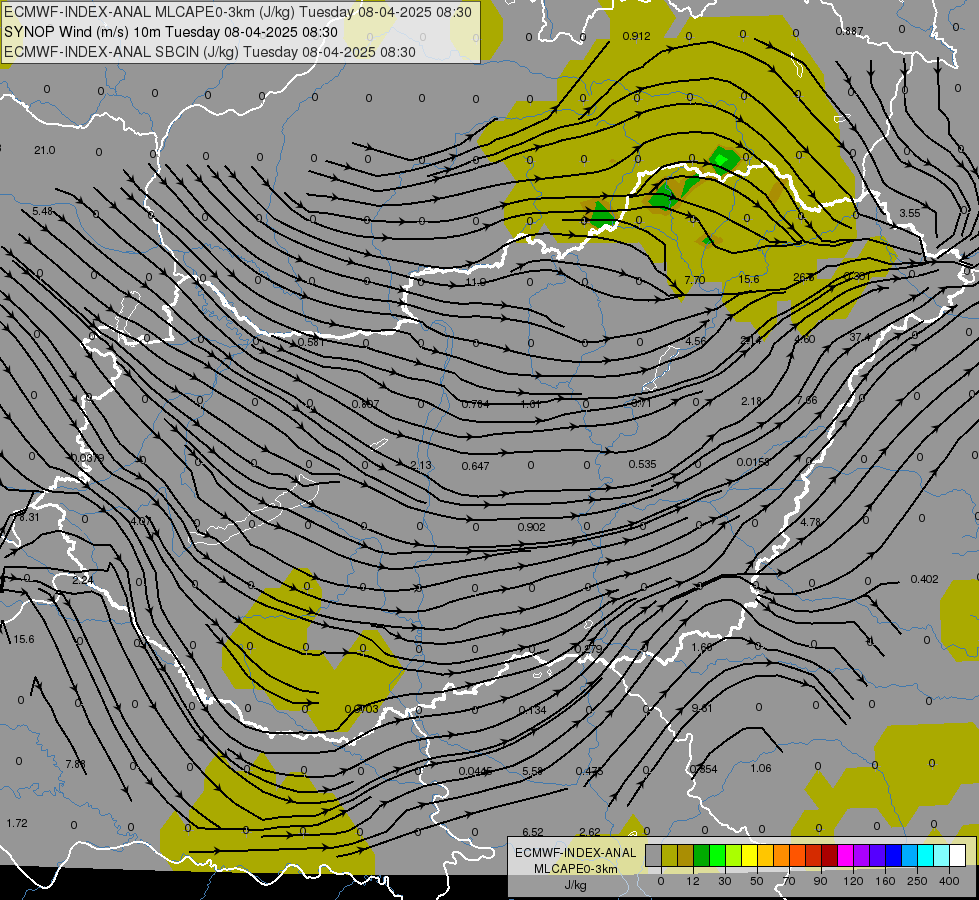
Task: Click the legend tick label '160'
Action: point(885,881)
